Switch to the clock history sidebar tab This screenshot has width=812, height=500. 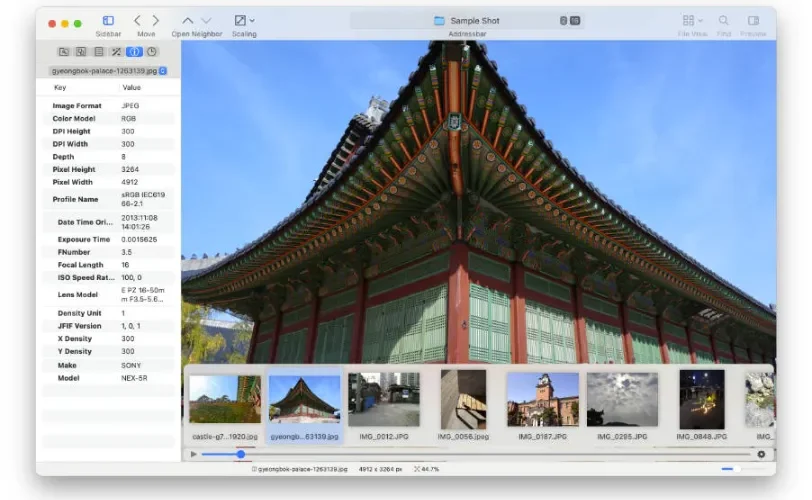point(152,52)
